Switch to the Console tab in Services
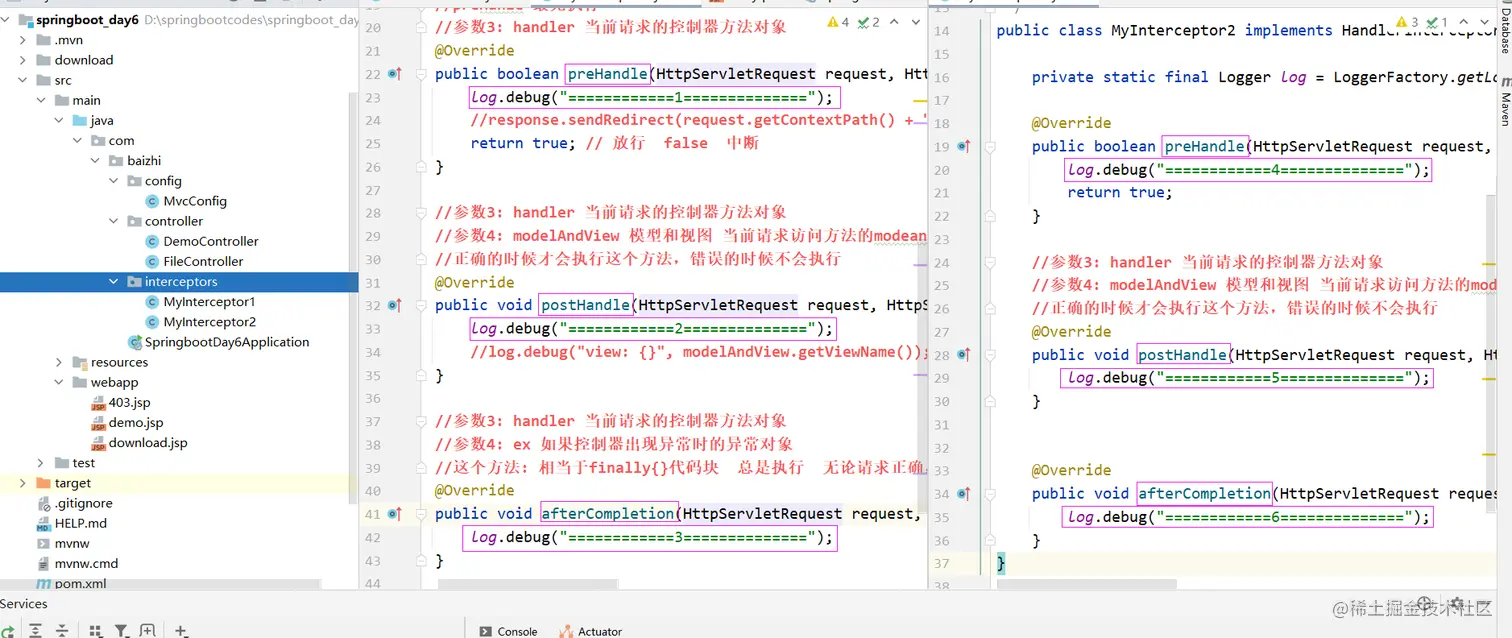Screen dimensions: 1512x638 tap(509, 631)
